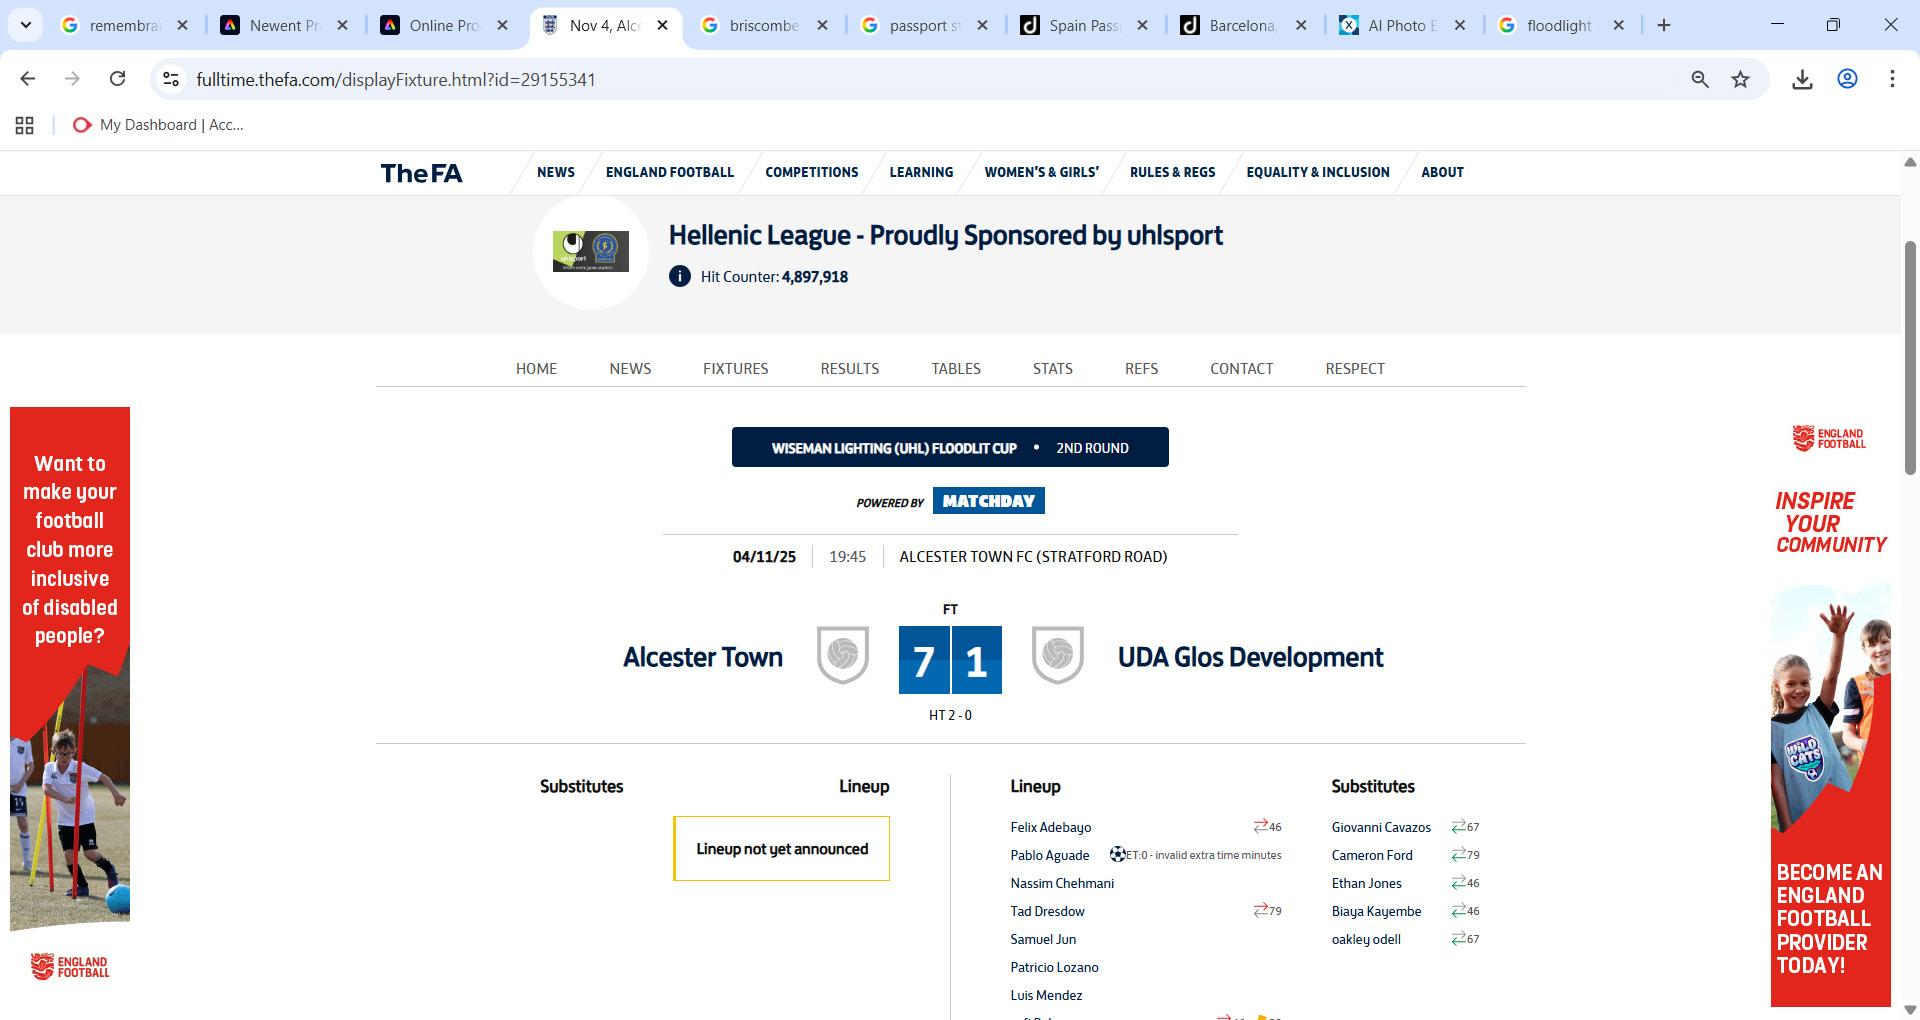
Task: Click the Wiseman Lighting Floodlit Cup banner
Action: [x=950, y=447]
